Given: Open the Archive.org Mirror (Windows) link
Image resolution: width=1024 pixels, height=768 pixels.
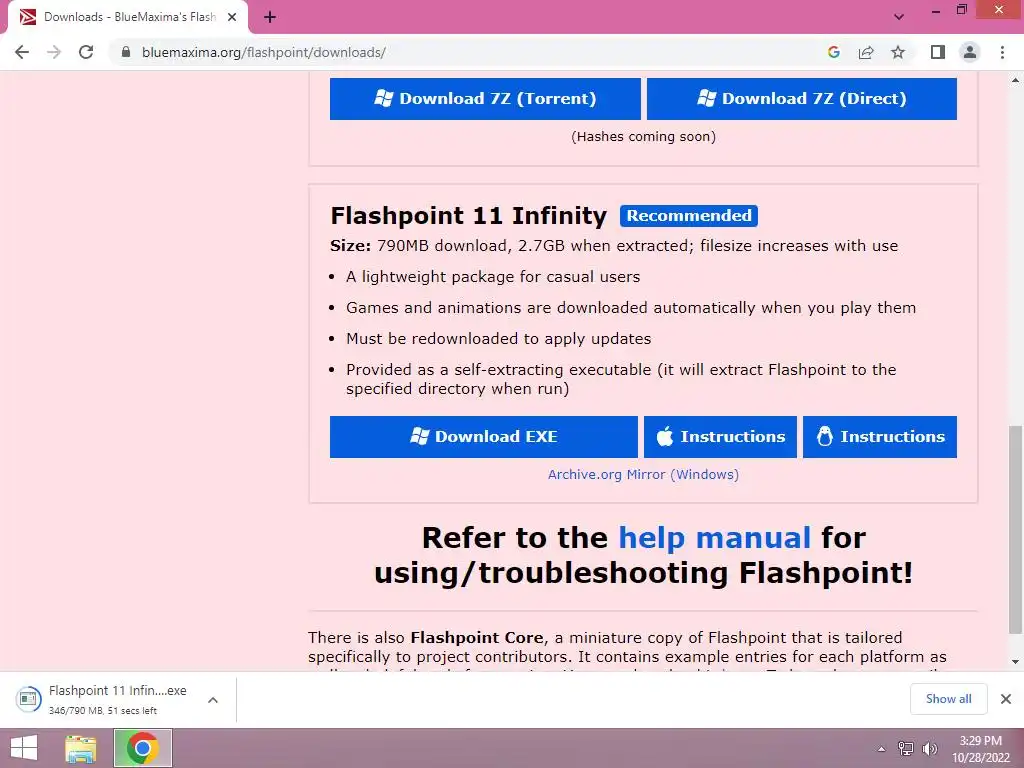Looking at the screenshot, I should tap(643, 475).
